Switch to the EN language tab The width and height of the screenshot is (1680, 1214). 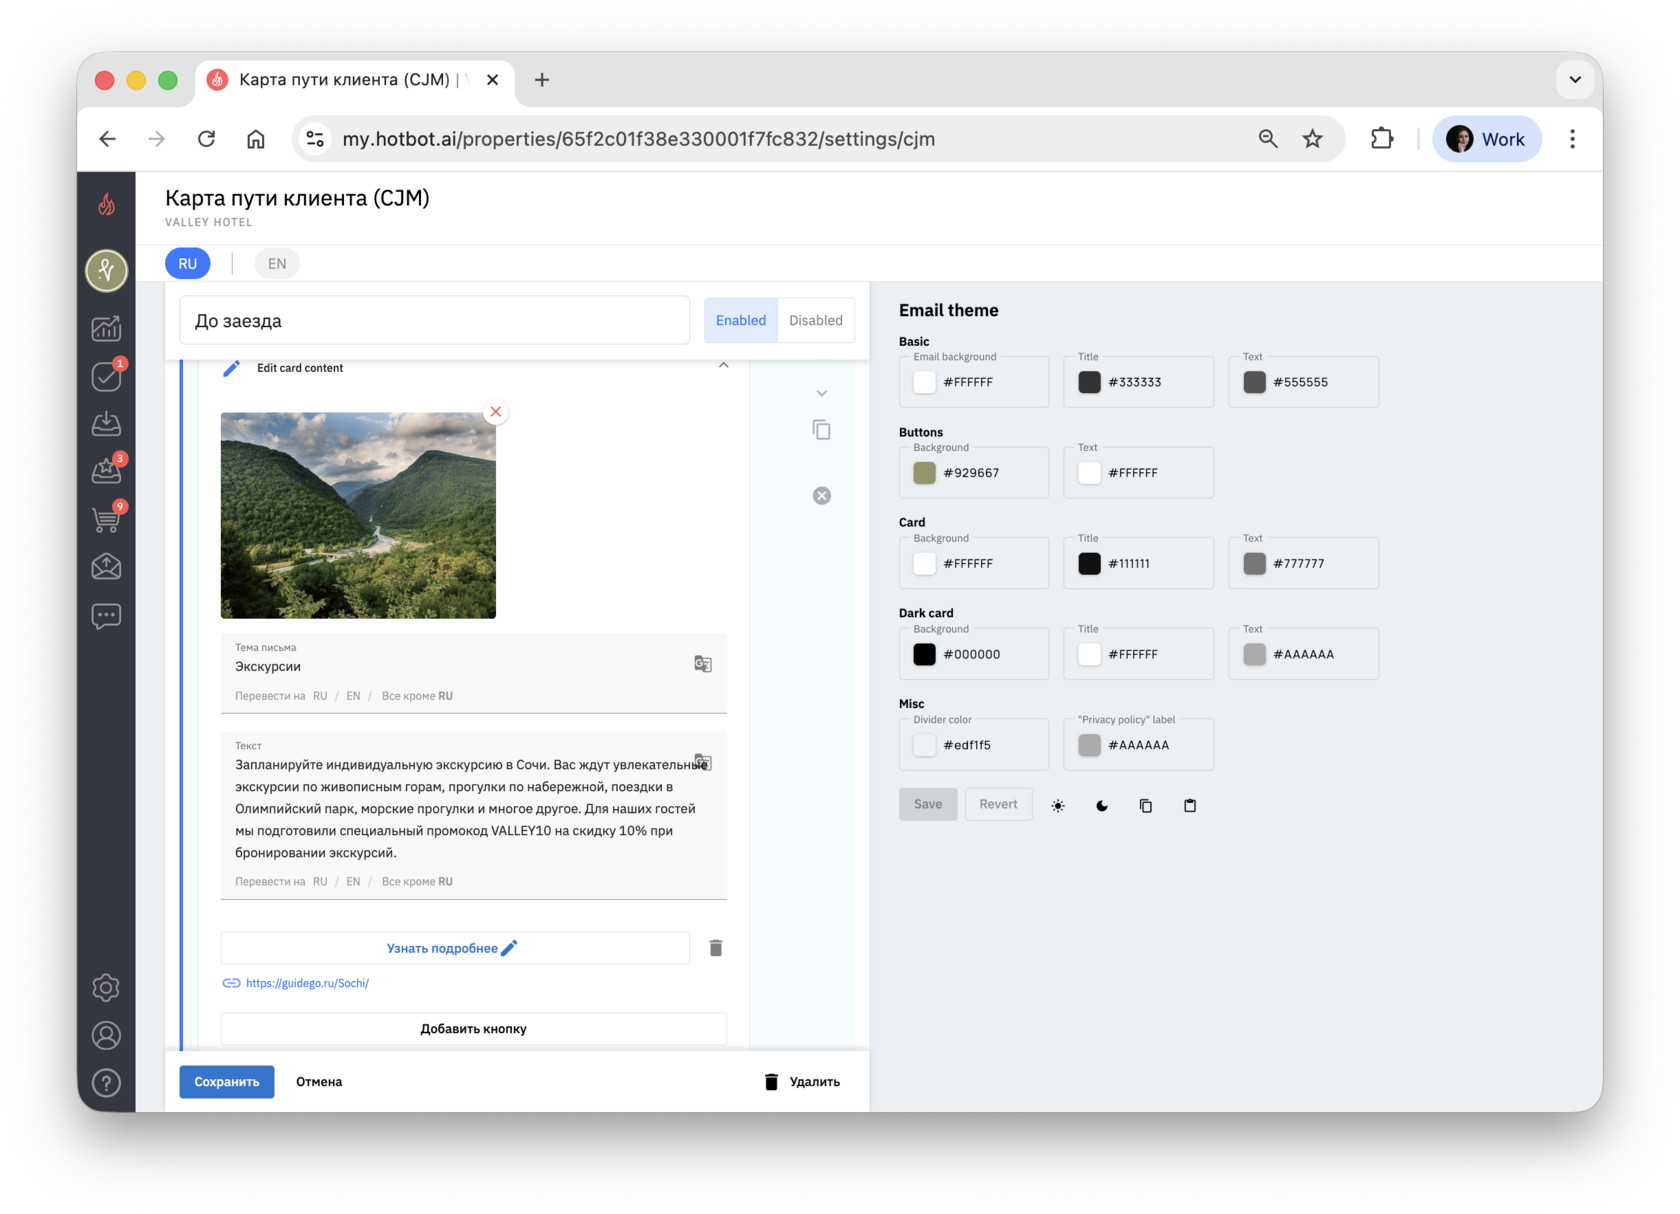tap(277, 264)
